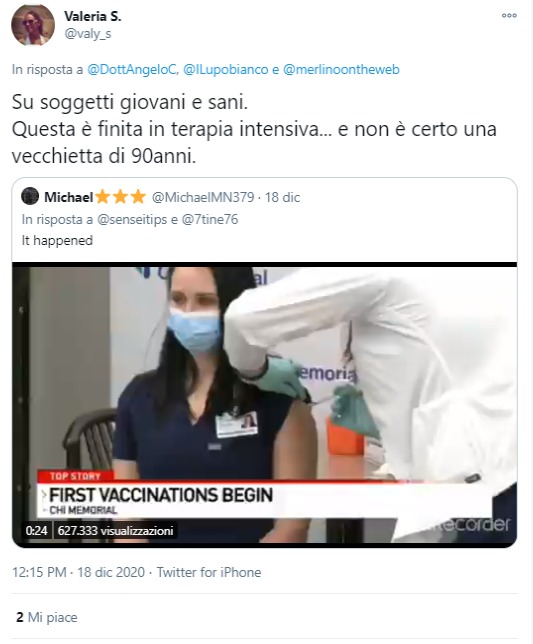Image resolution: width=533 pixels, height=644 pixels.
Task: Open the quoted tweet text "It happened"
Action: 57,240
